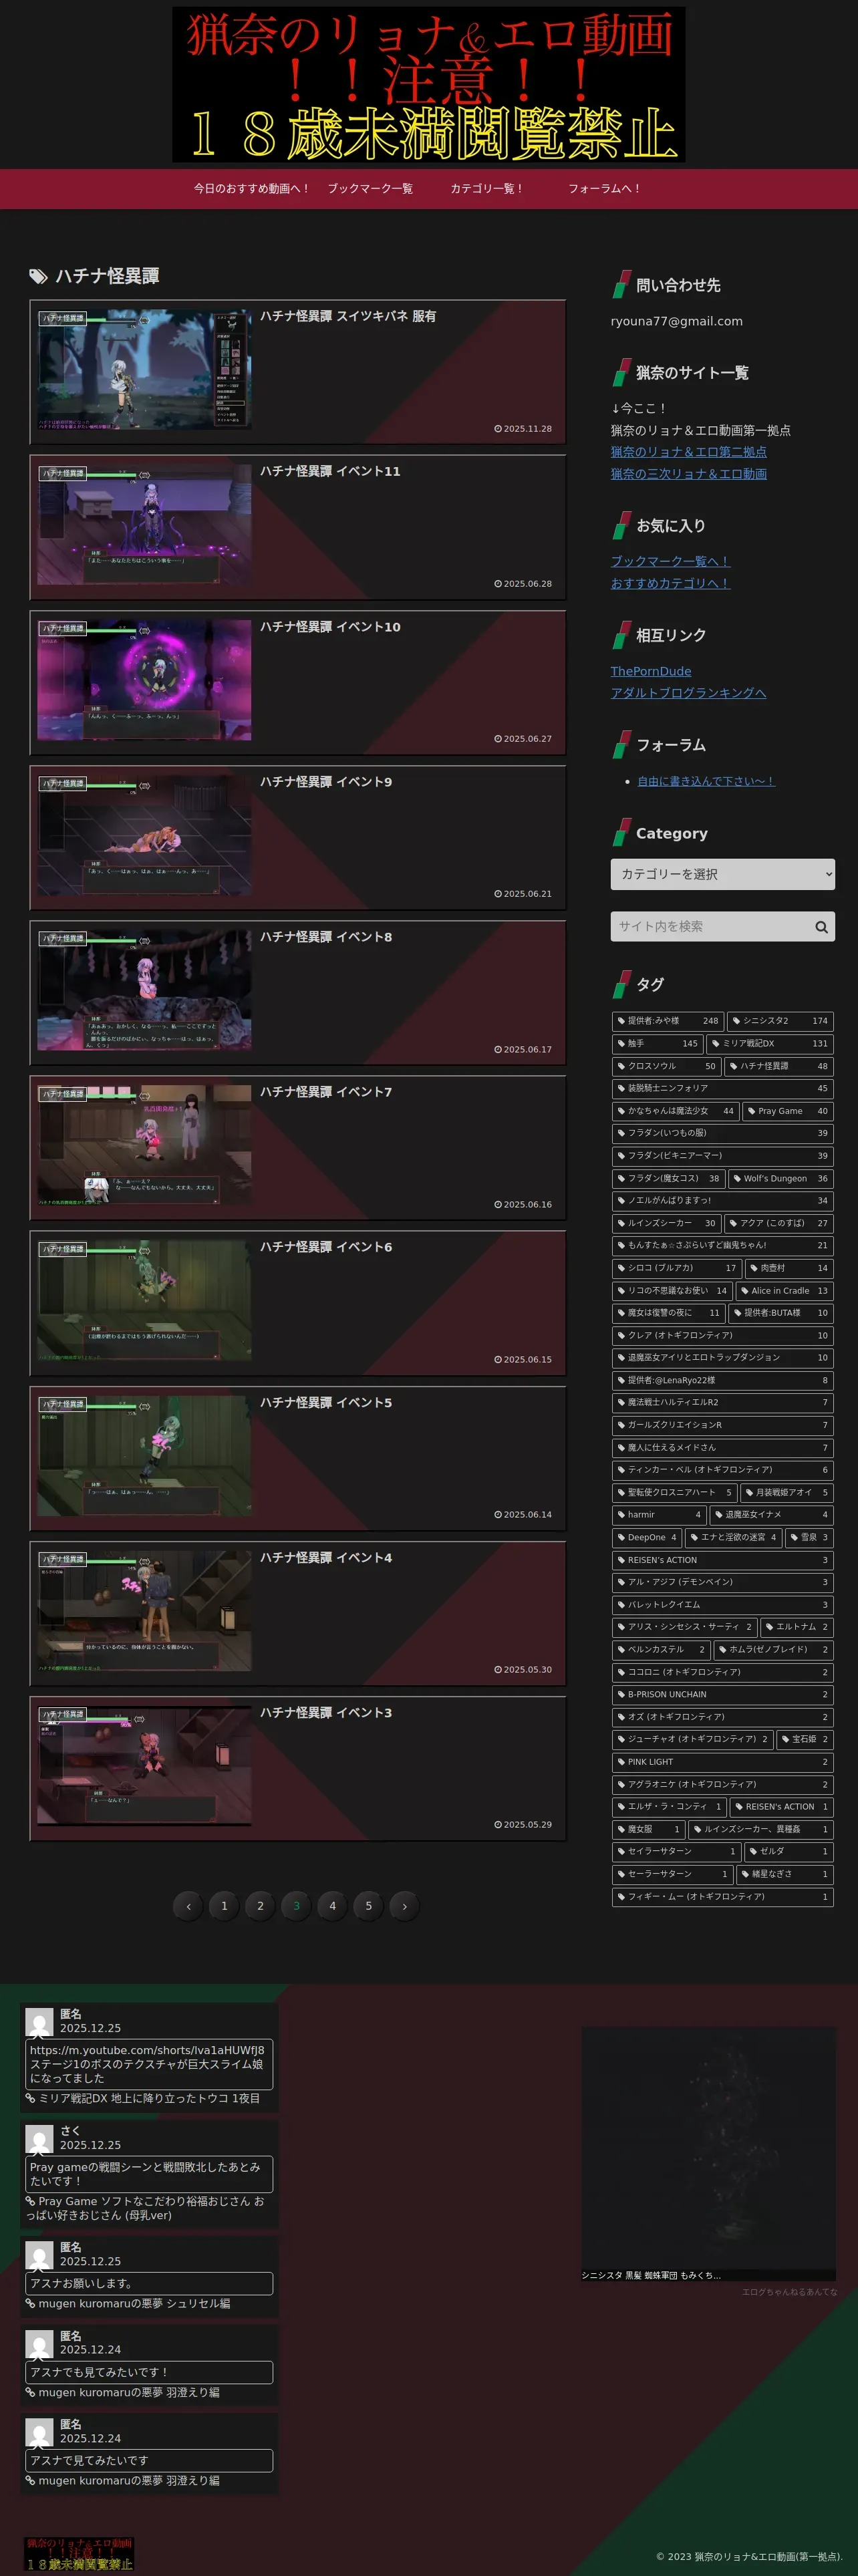
Task: Select the harmir tag
Action: click(659, 1515)
